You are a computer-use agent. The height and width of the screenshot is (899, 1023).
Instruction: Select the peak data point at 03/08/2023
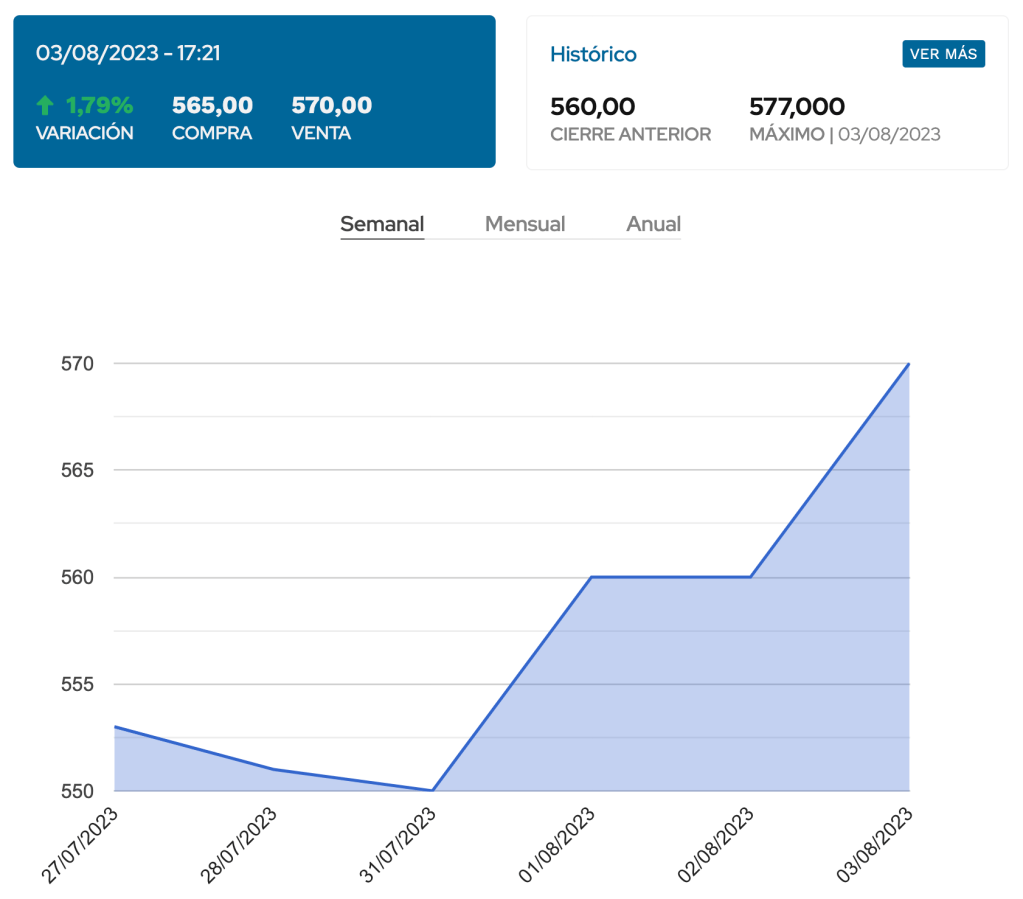[908, 364]
